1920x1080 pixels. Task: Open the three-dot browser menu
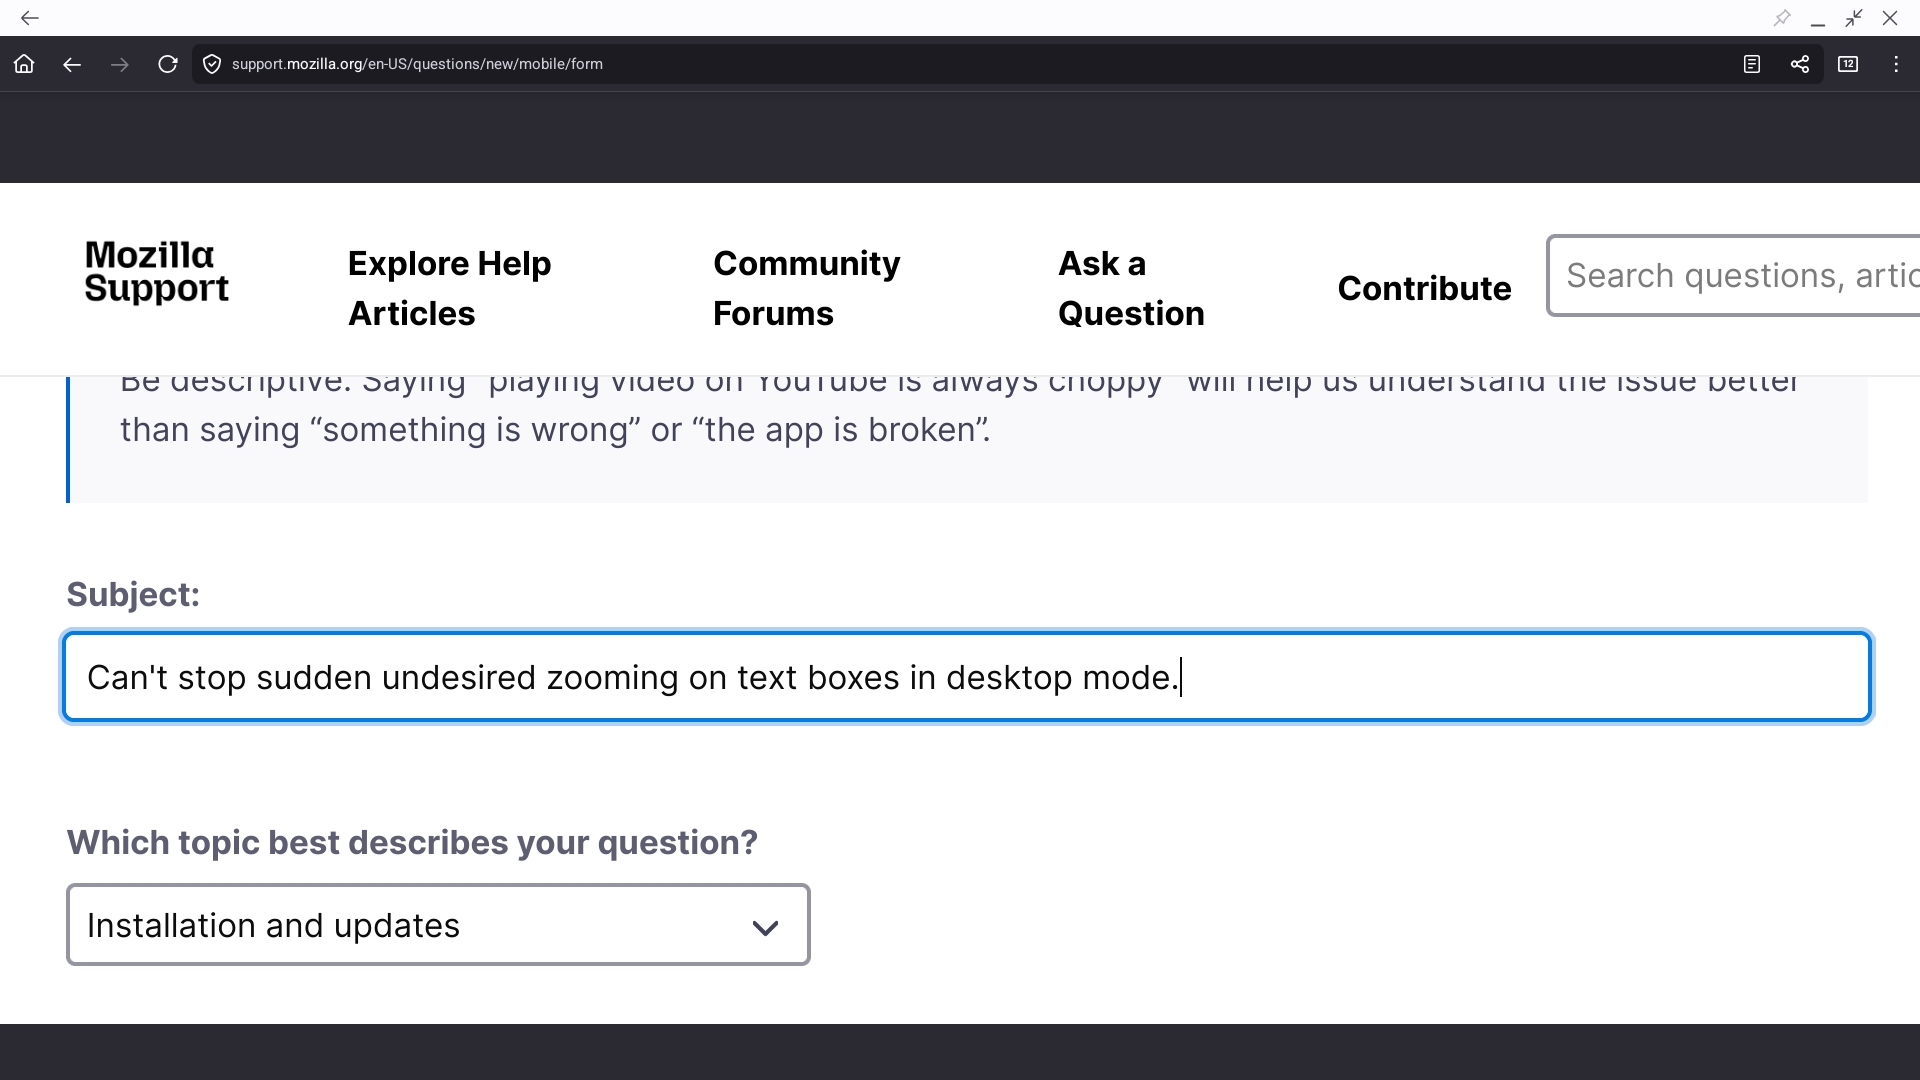[1896, 64]
